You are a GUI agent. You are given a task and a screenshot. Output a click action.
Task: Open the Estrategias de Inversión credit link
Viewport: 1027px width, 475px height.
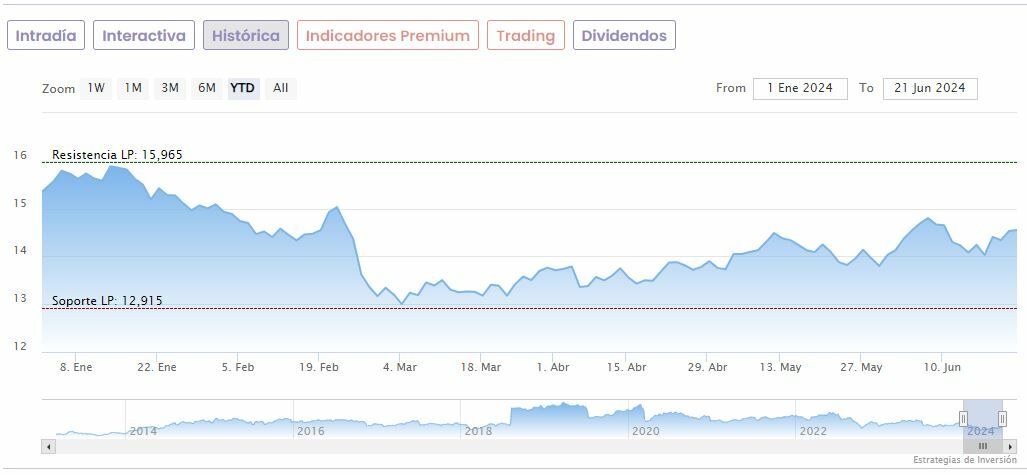pos(965,460)
